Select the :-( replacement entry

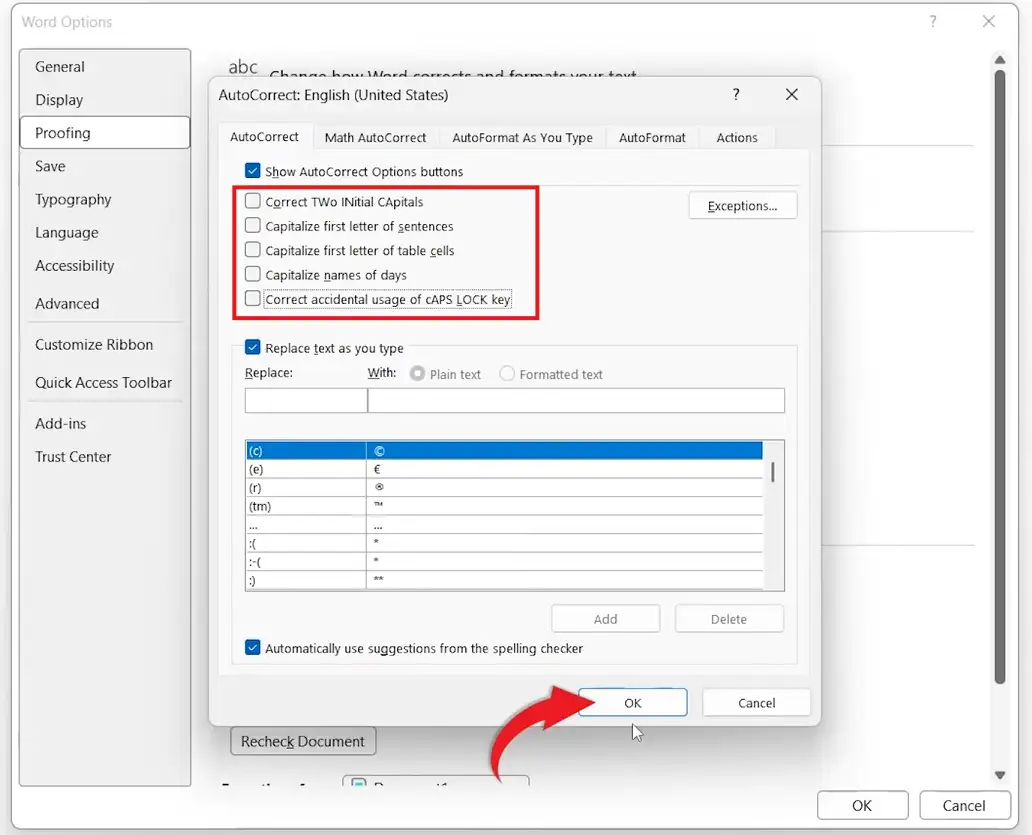click(504, 561)
